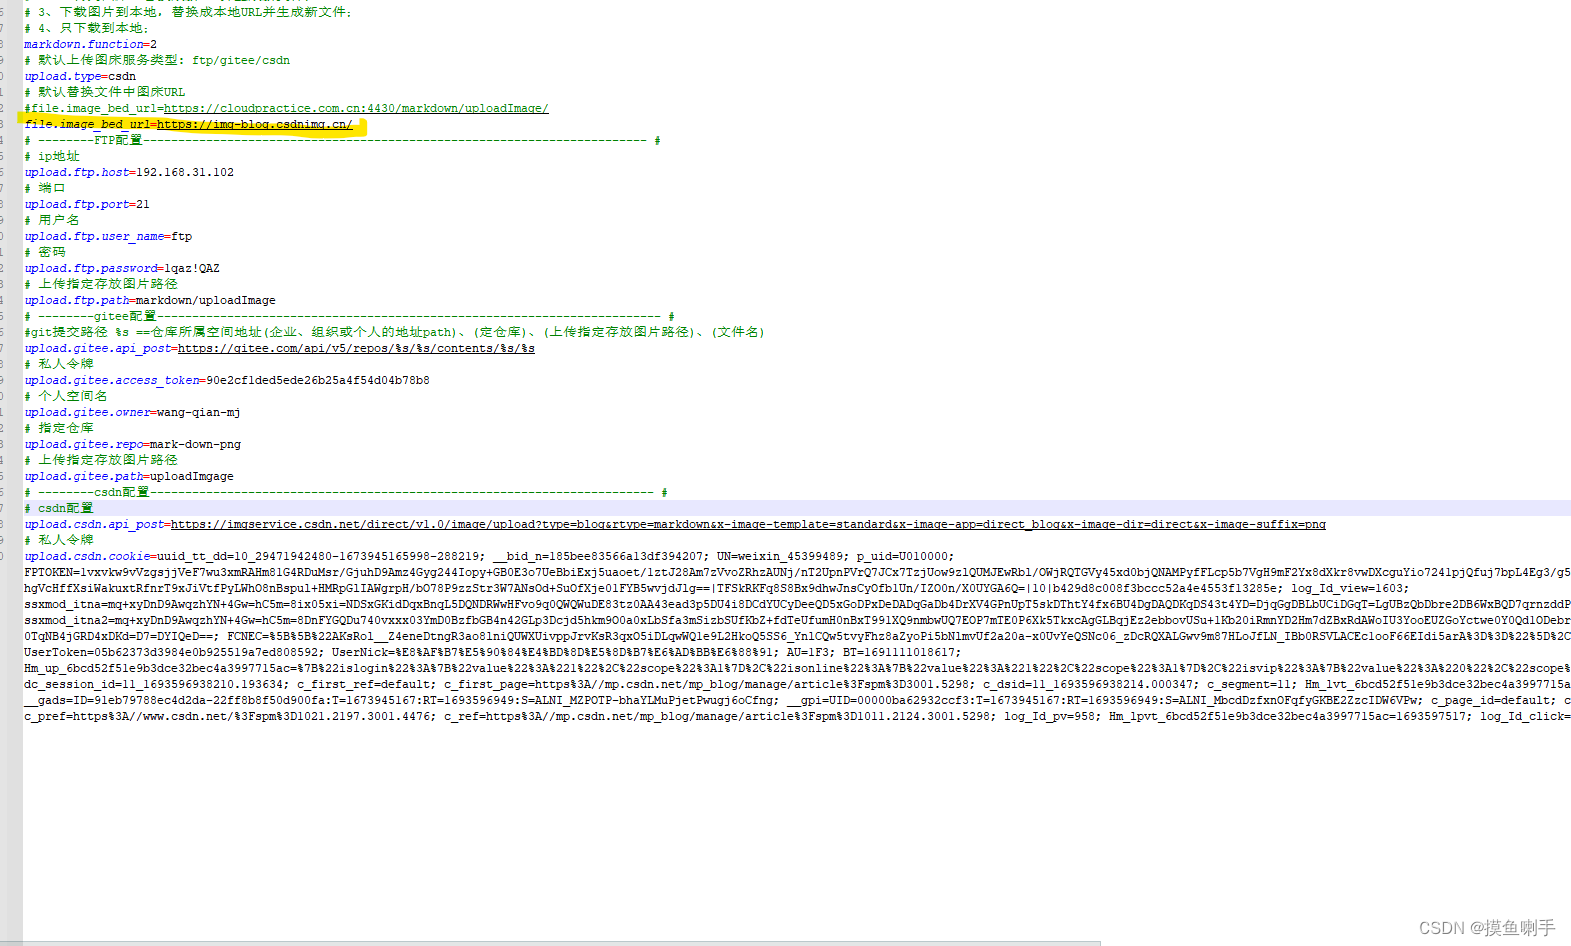Click the line starting with '__gads=ID='
This screenshot has height=946, width=1571.
797,700
